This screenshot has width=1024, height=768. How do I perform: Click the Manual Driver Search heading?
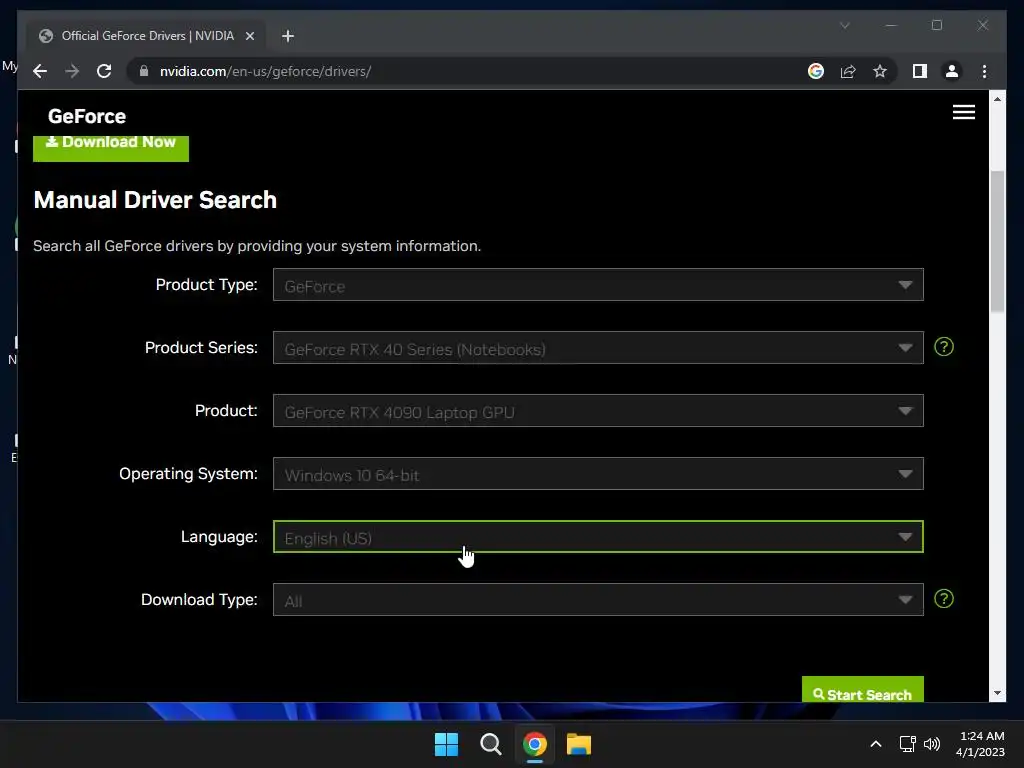click(155, 200)
